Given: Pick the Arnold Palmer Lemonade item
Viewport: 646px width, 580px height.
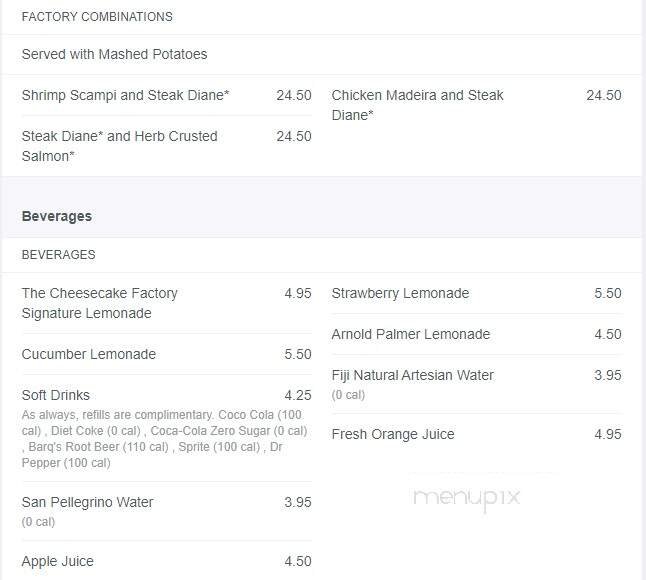Looking at the screenshot, I should pyautogui.click(x=410, y=334).
